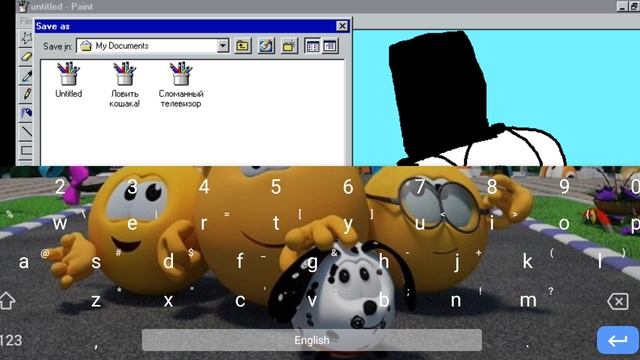Select the Rectangle tool in Paint
The width and height of the screenshot is (640, 360).
point(26,150)
